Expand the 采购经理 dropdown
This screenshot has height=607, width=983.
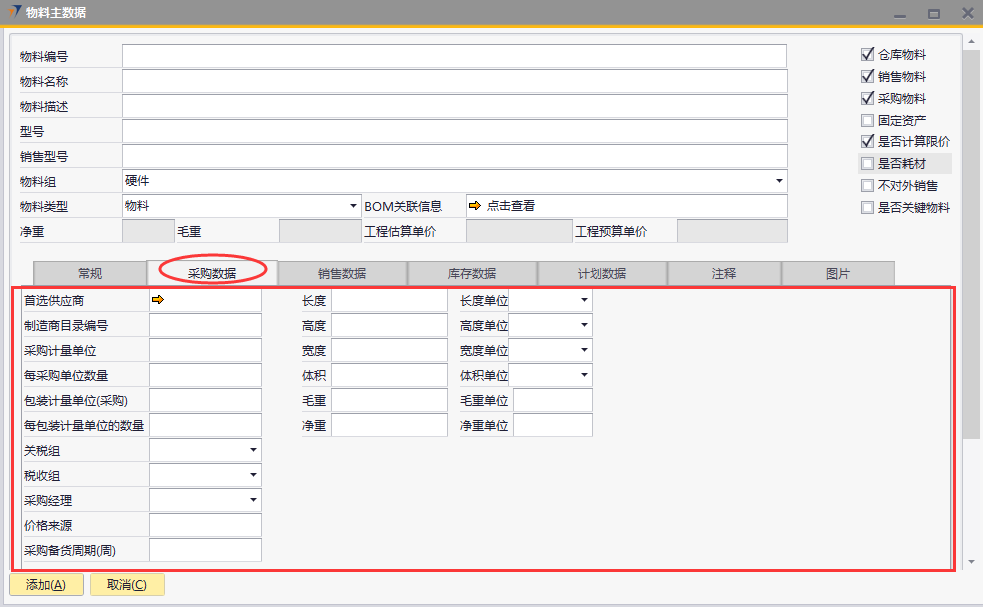coord(254,500)
